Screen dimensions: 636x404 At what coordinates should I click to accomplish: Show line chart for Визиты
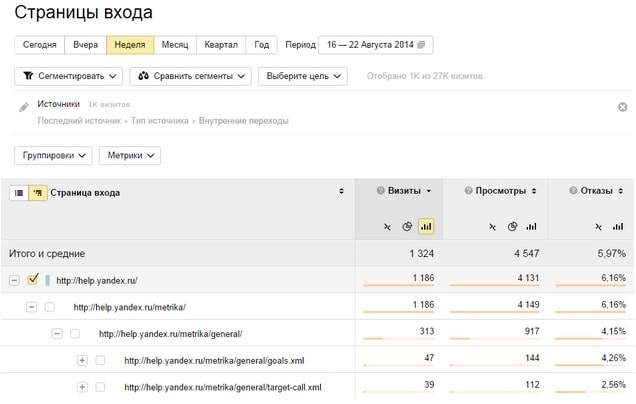point(387,227)
